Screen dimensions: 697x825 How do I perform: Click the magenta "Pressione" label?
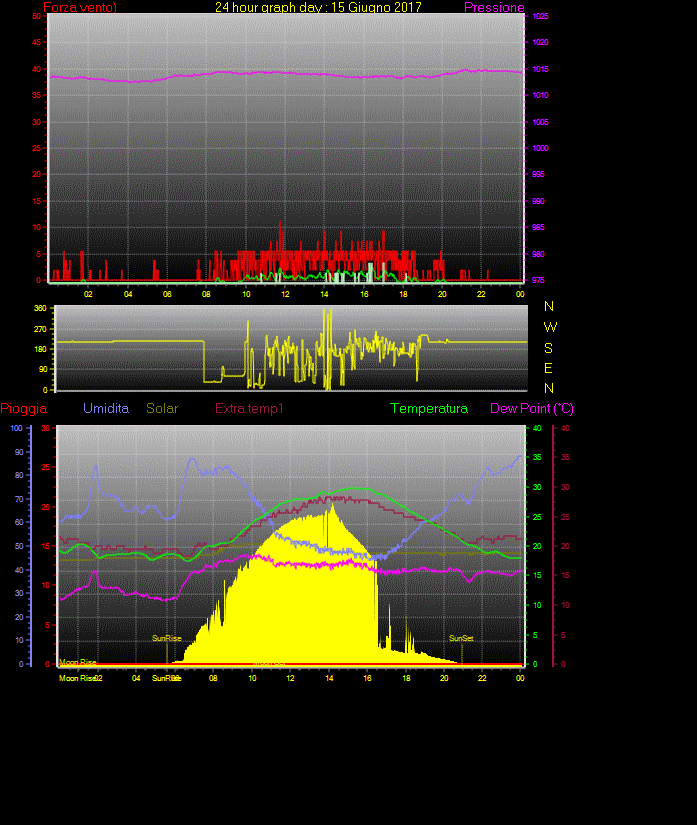pyautogui.click(x=494, y=7)
